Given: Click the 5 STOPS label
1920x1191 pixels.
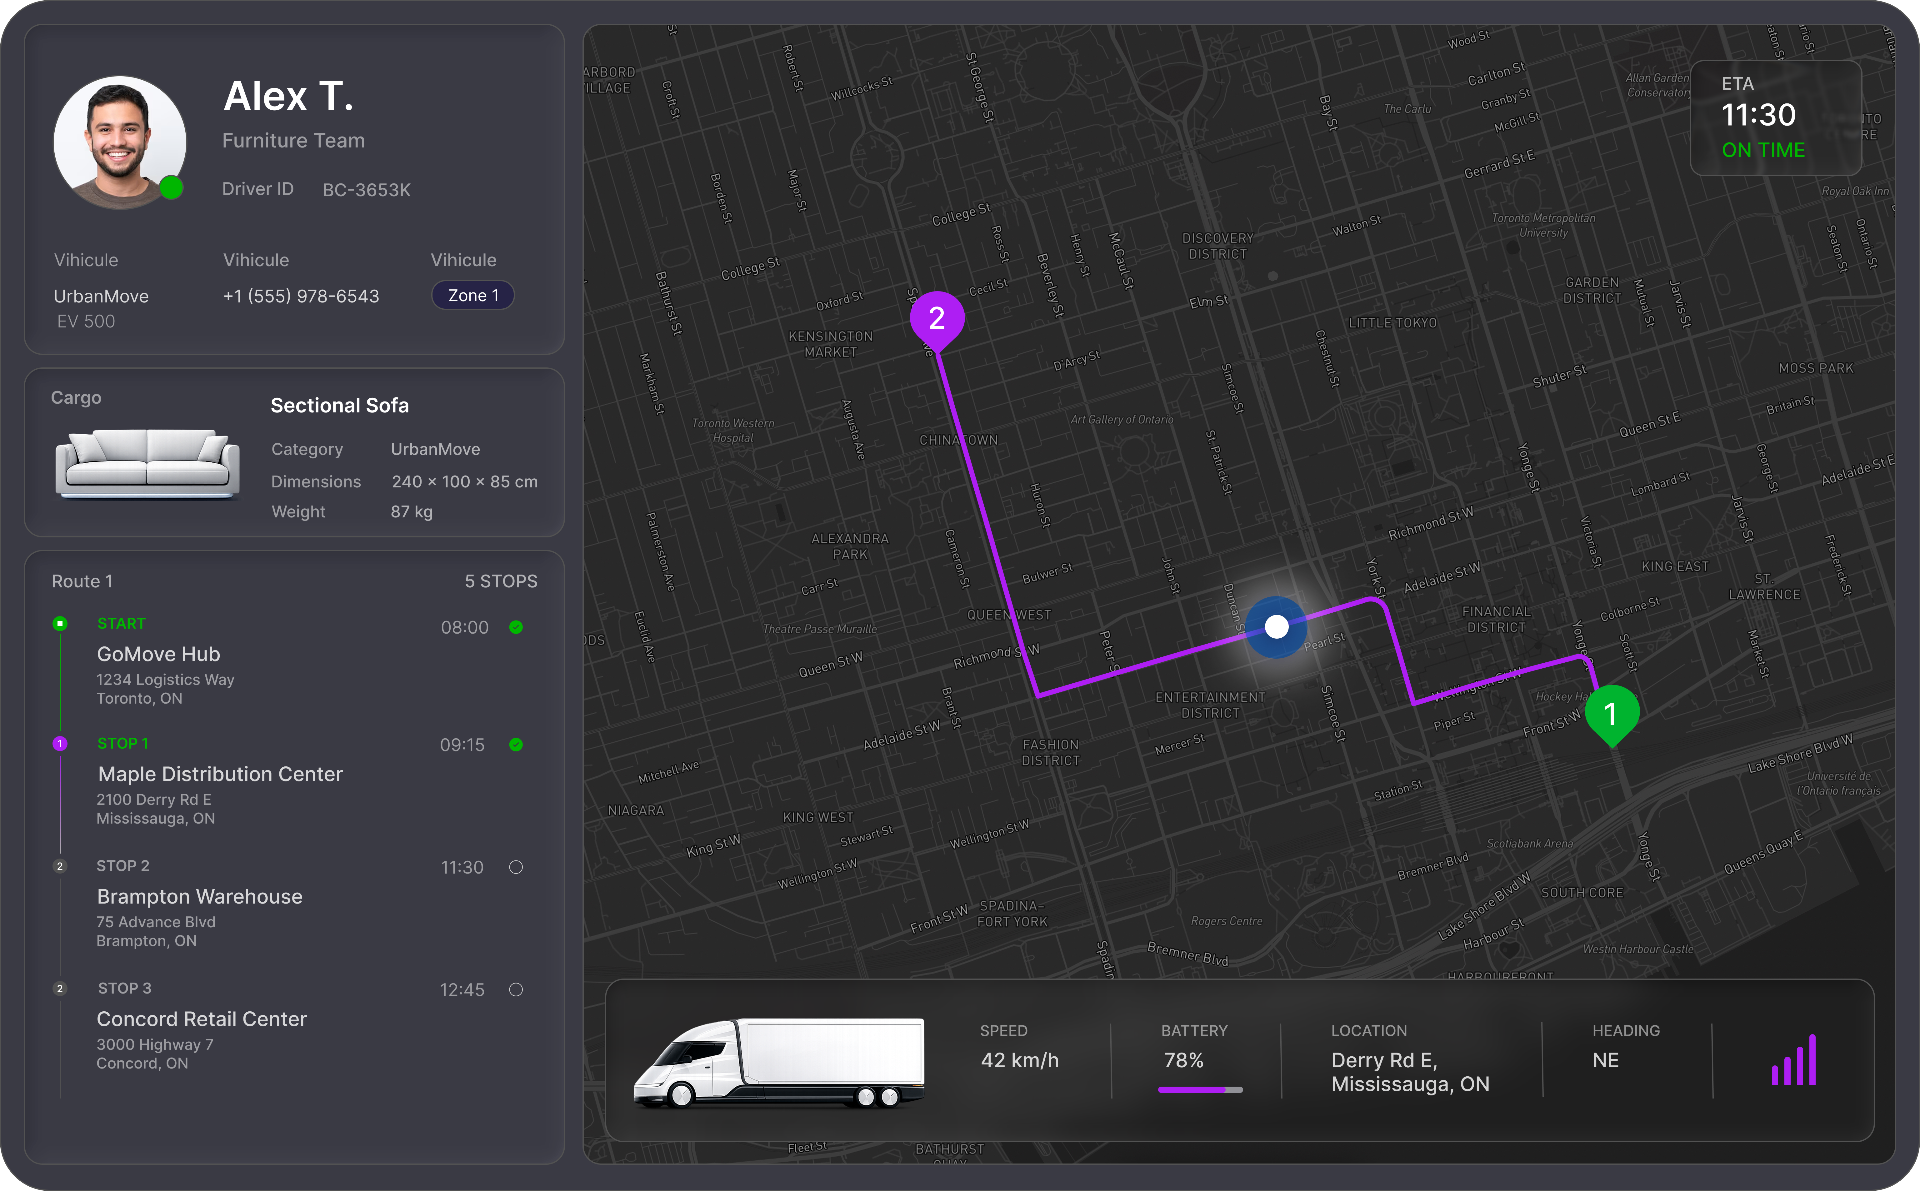Looking at the screenshot, I should coord(501,582).
